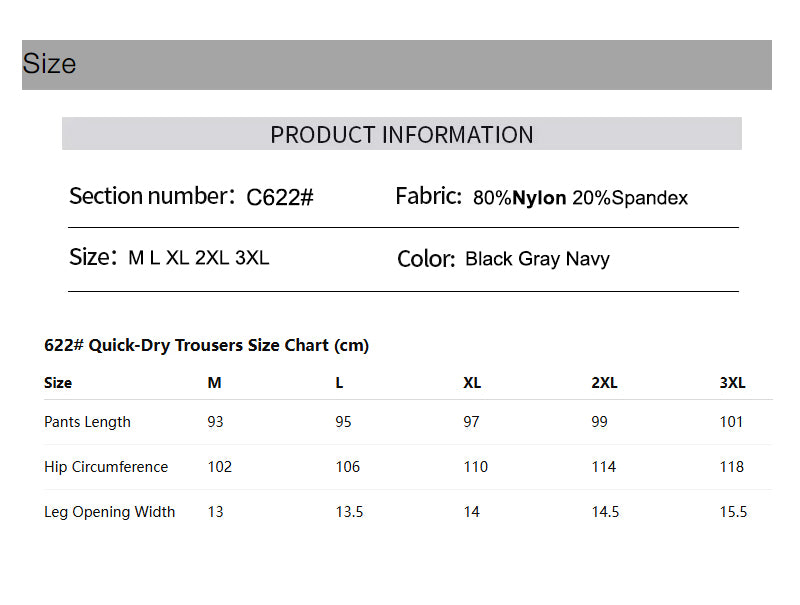Click the Black Gray Navy color text
Image resolution: width=800 pixels, height=605 pixels.
[x=537, y=259]
